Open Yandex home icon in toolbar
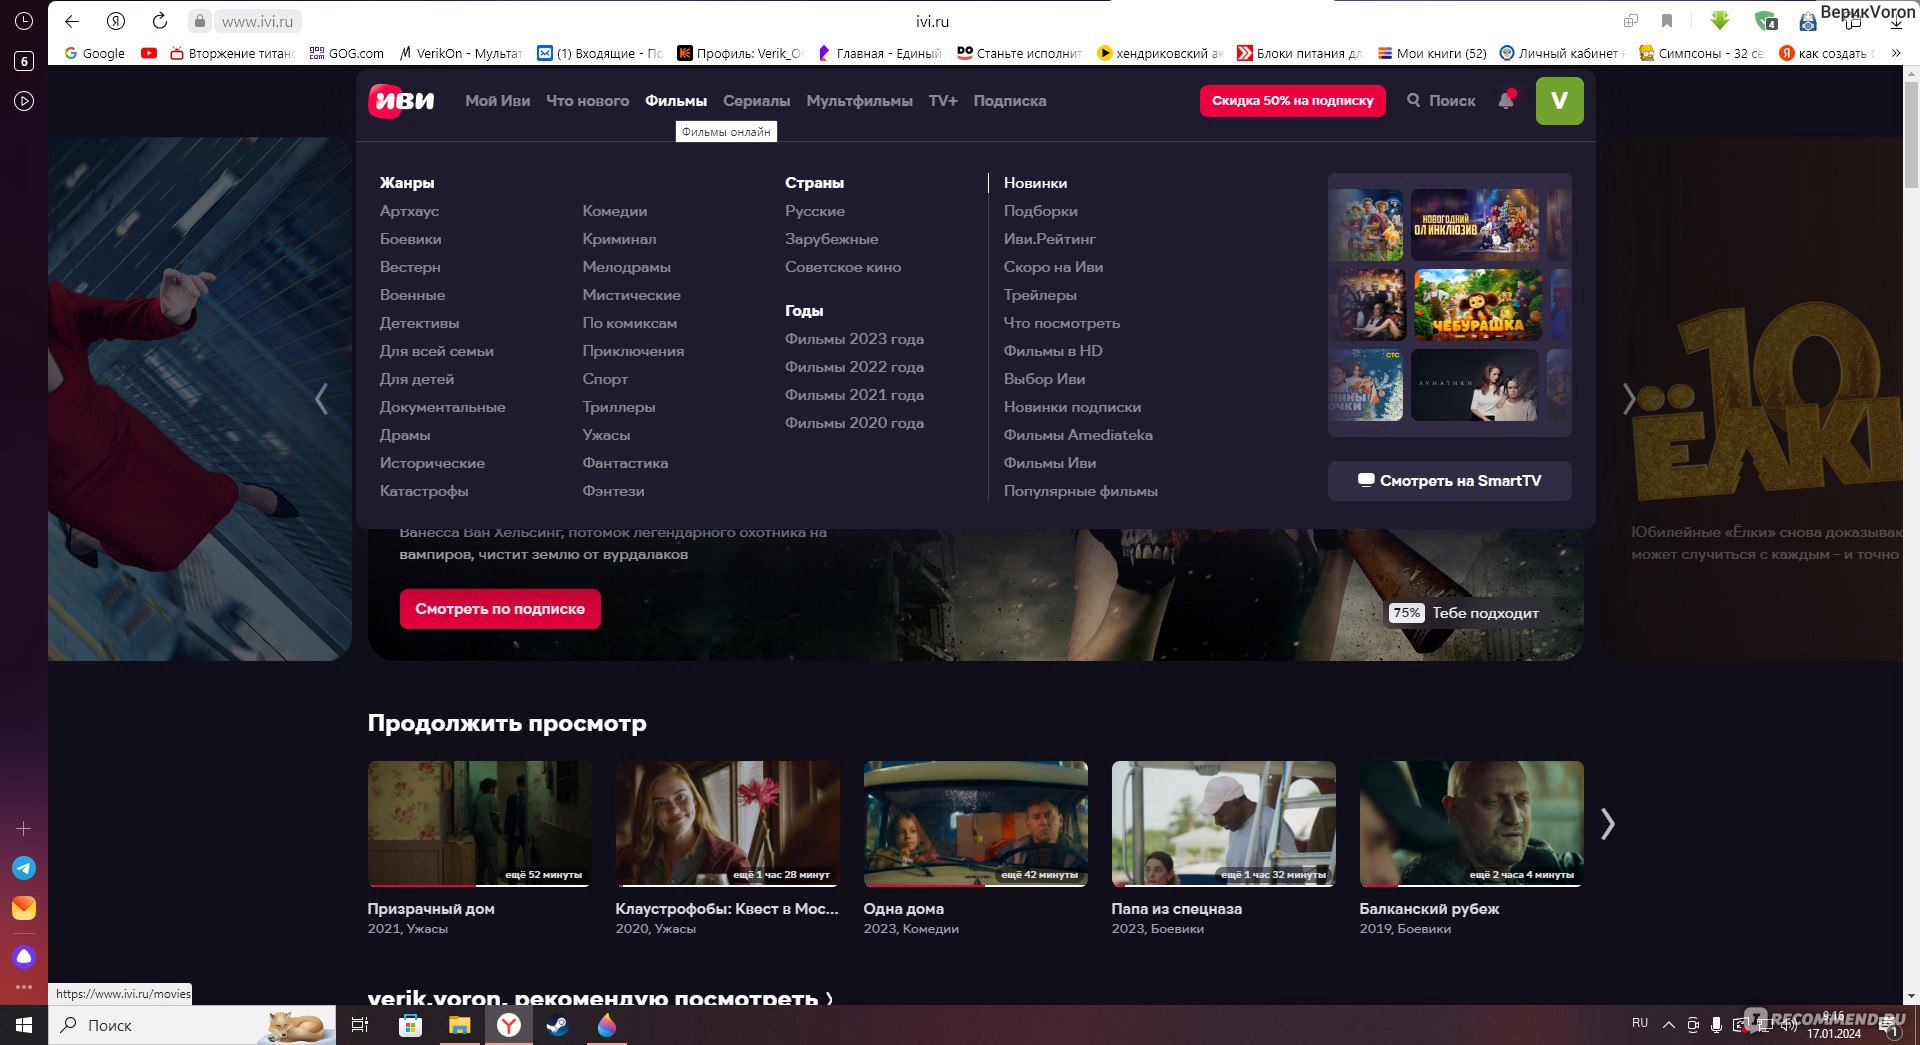Screen dimensions: 1920x1045 coord(116,21)
